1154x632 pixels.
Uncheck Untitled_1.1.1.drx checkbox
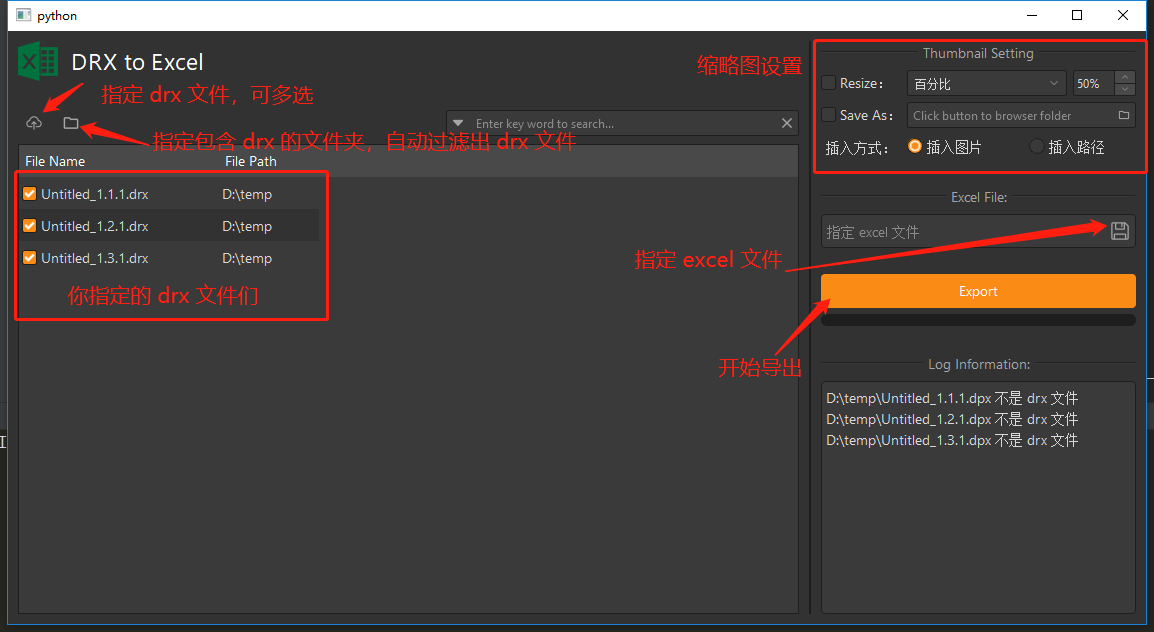[x=29, y=193]
